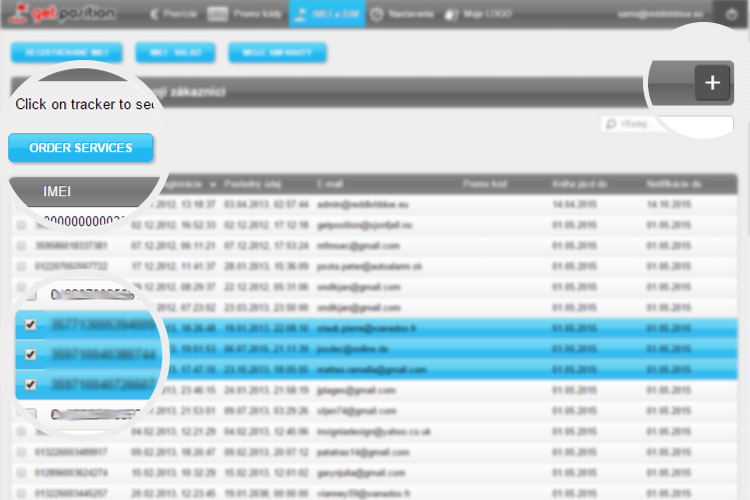Click the Moje LOGO icon
The width and height of the screenshot is (750, 500).
[452, 14]
